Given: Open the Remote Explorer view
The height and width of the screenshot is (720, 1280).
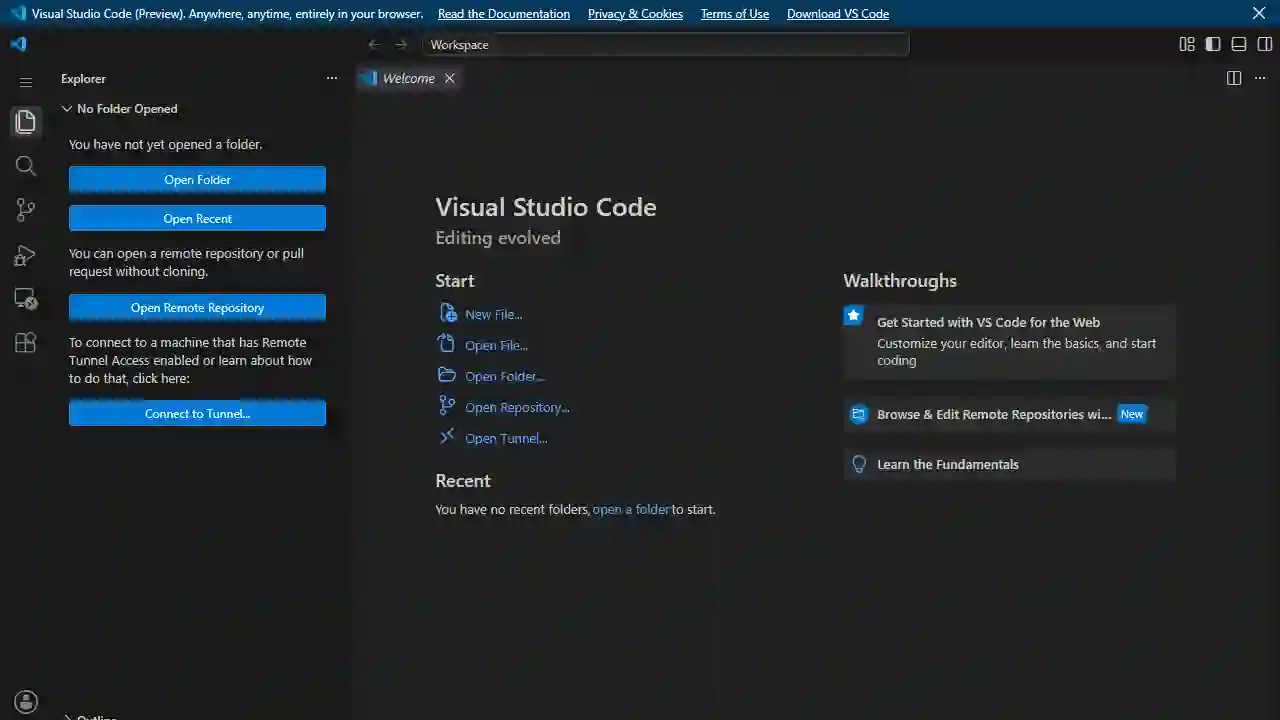Looking at the screenshot, I should click(26, 299).
